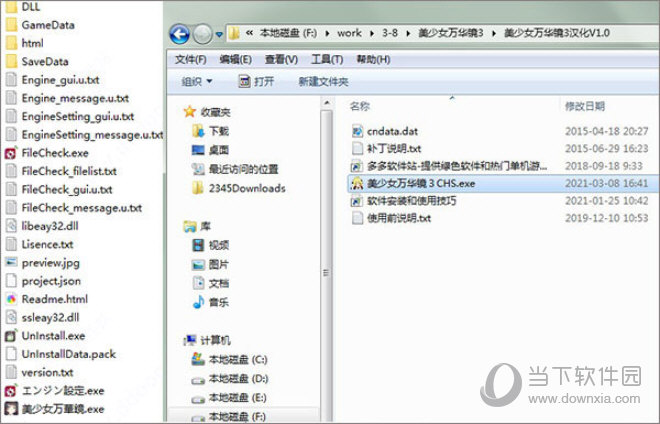Select 收藏夹 star in navigation pane
660x424 pixels.
tap(190, 112)
